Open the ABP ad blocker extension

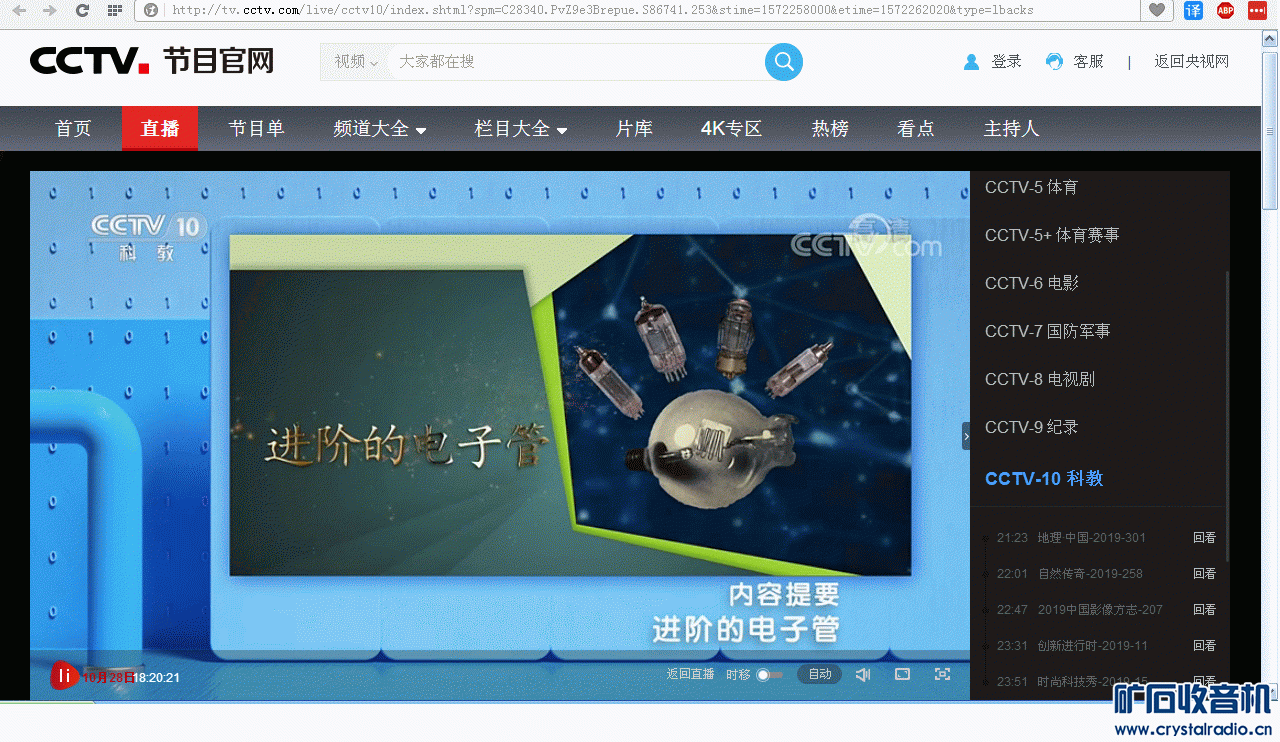(1225, 10)
